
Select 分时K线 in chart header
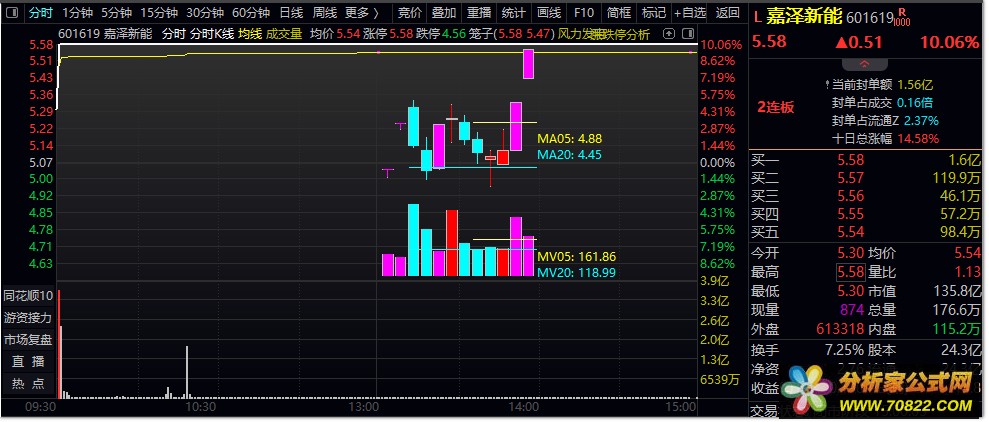[211, 34]
